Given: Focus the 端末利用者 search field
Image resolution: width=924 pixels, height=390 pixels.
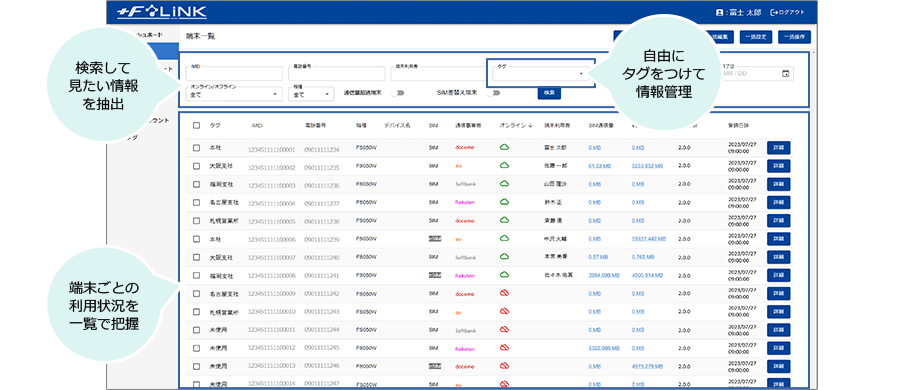Looking at the screenshot, I should [x=438, y=73].
